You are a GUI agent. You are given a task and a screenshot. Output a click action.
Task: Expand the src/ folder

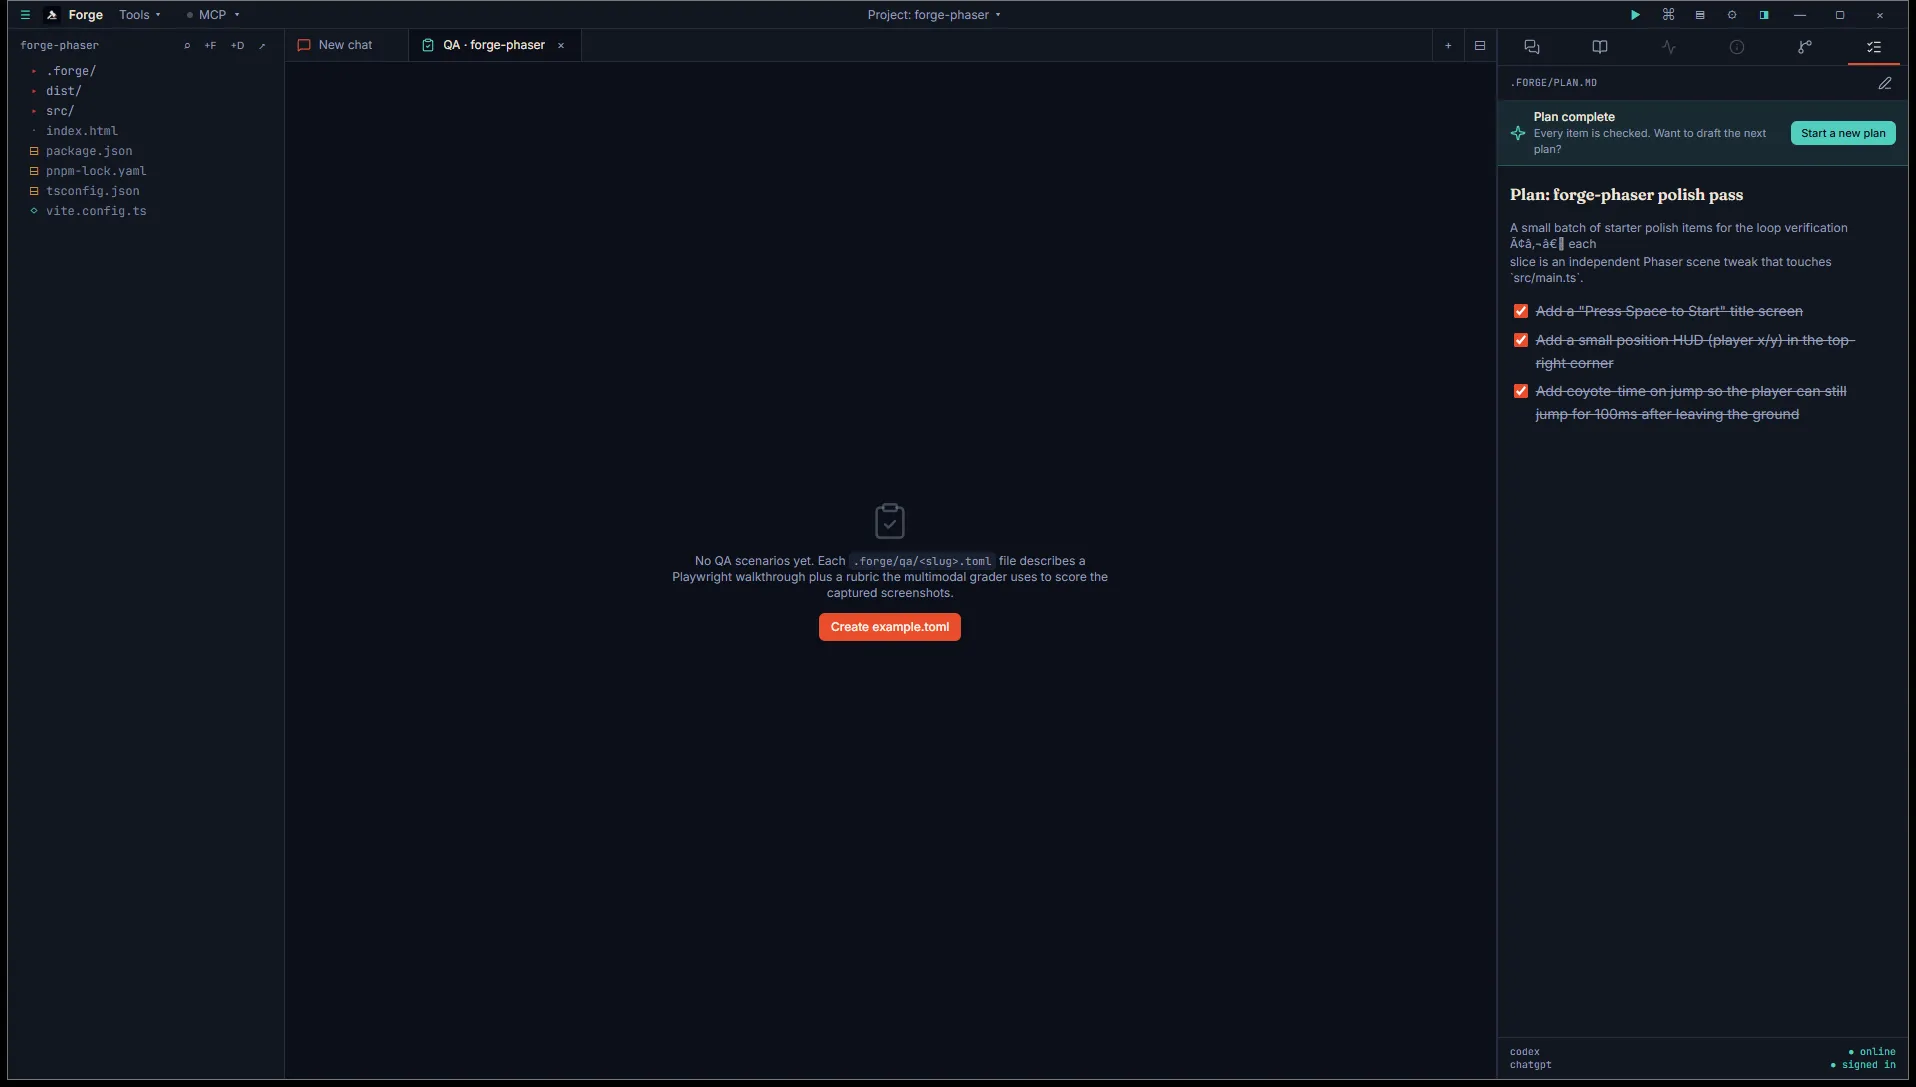coord(60,111)
